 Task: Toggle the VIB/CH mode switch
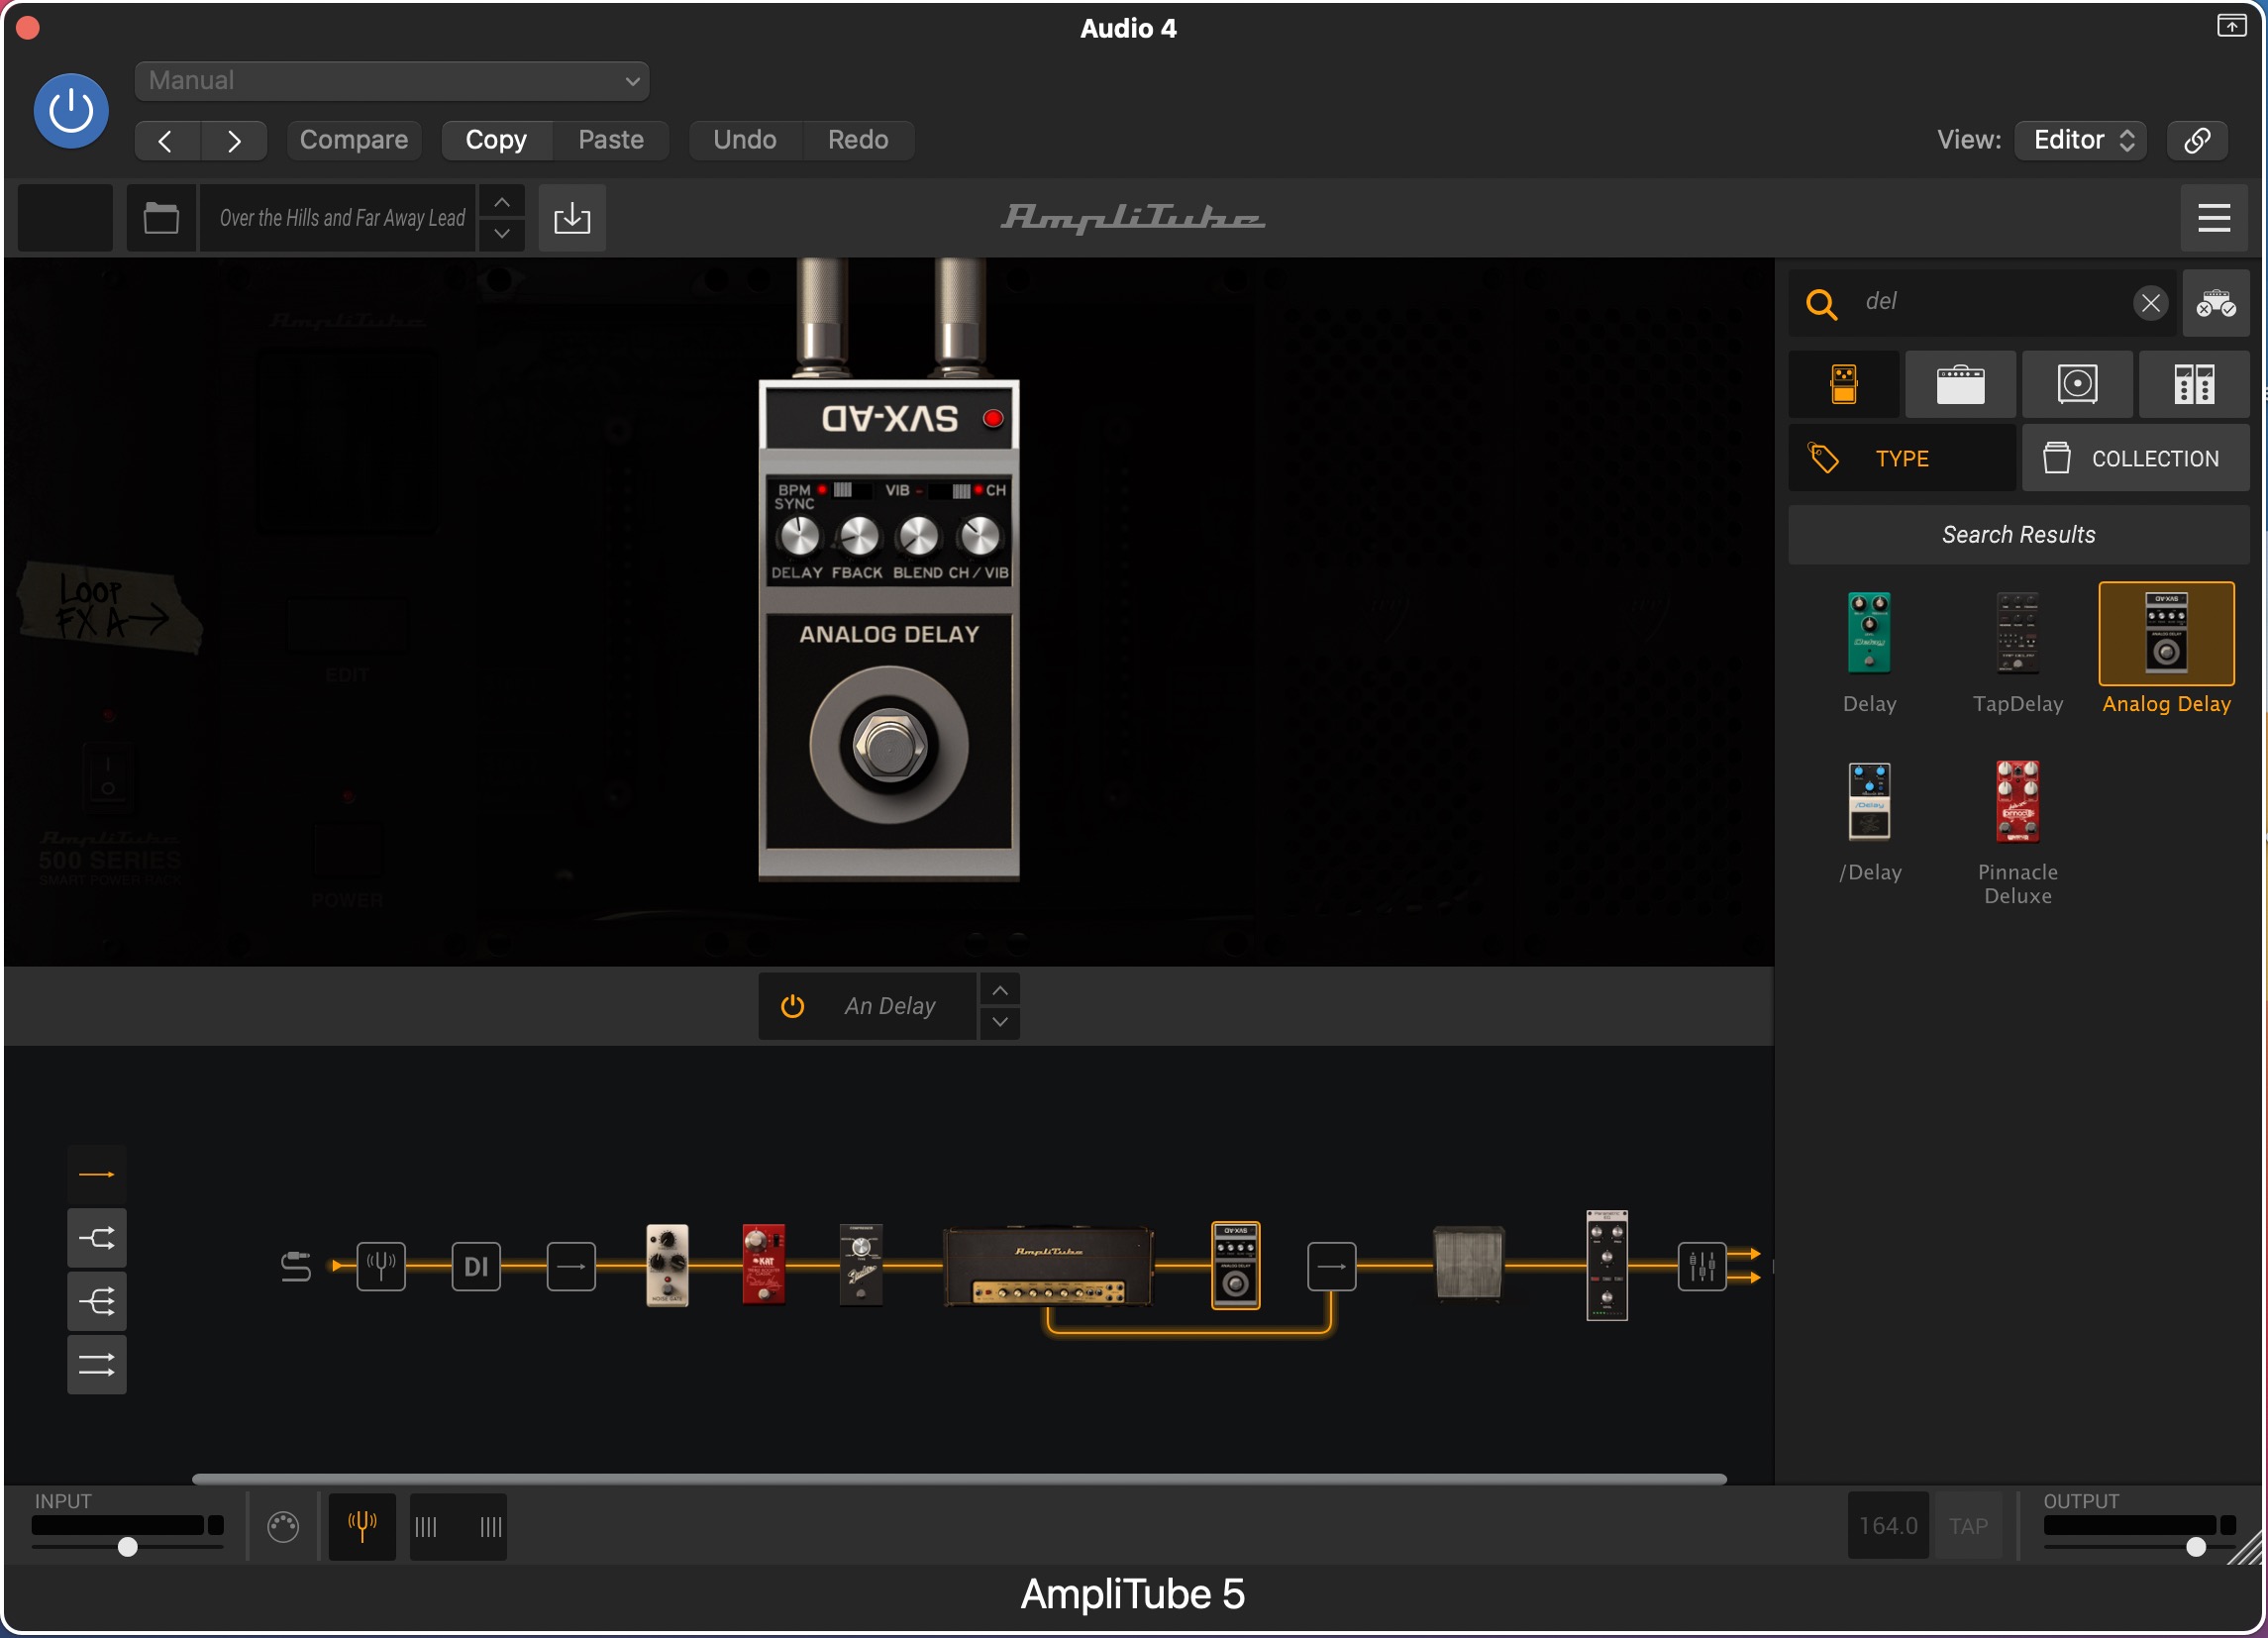coord(951,490)
